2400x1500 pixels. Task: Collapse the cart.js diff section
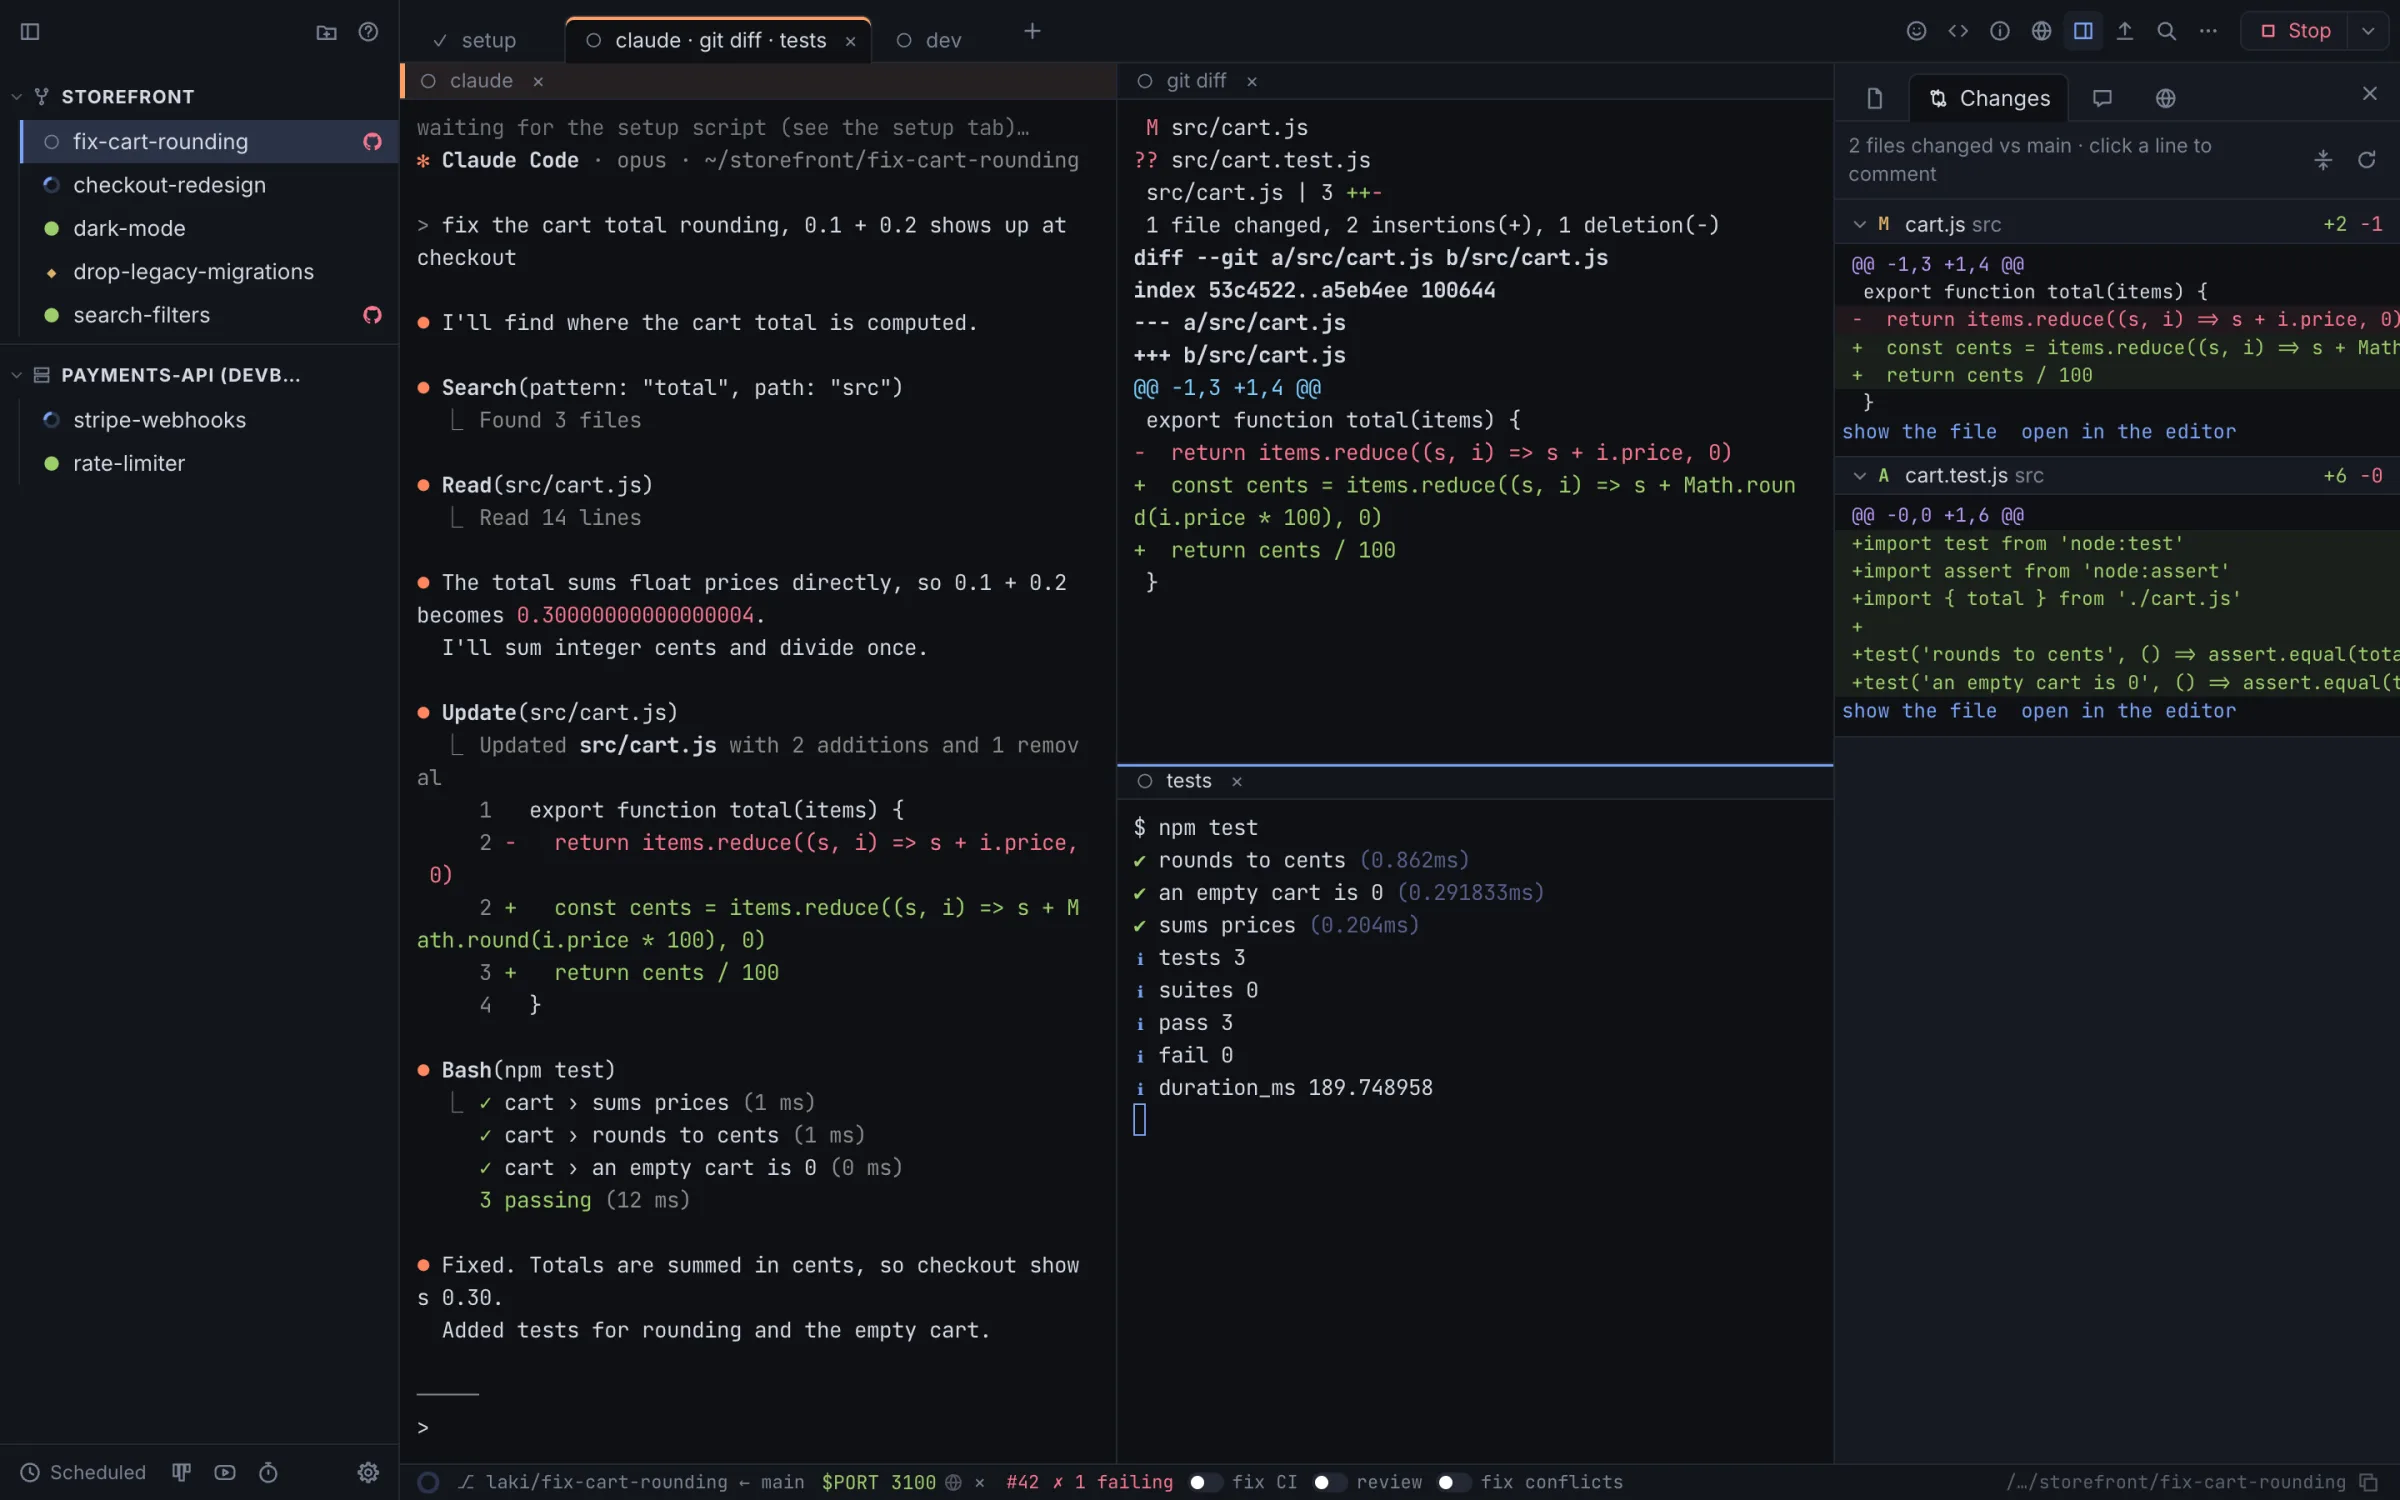(x=1859, y=224)
